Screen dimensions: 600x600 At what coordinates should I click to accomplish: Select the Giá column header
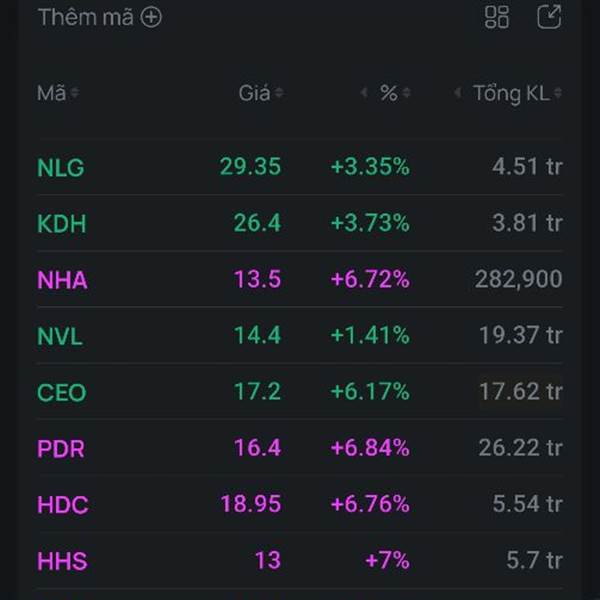click(254, 93)
